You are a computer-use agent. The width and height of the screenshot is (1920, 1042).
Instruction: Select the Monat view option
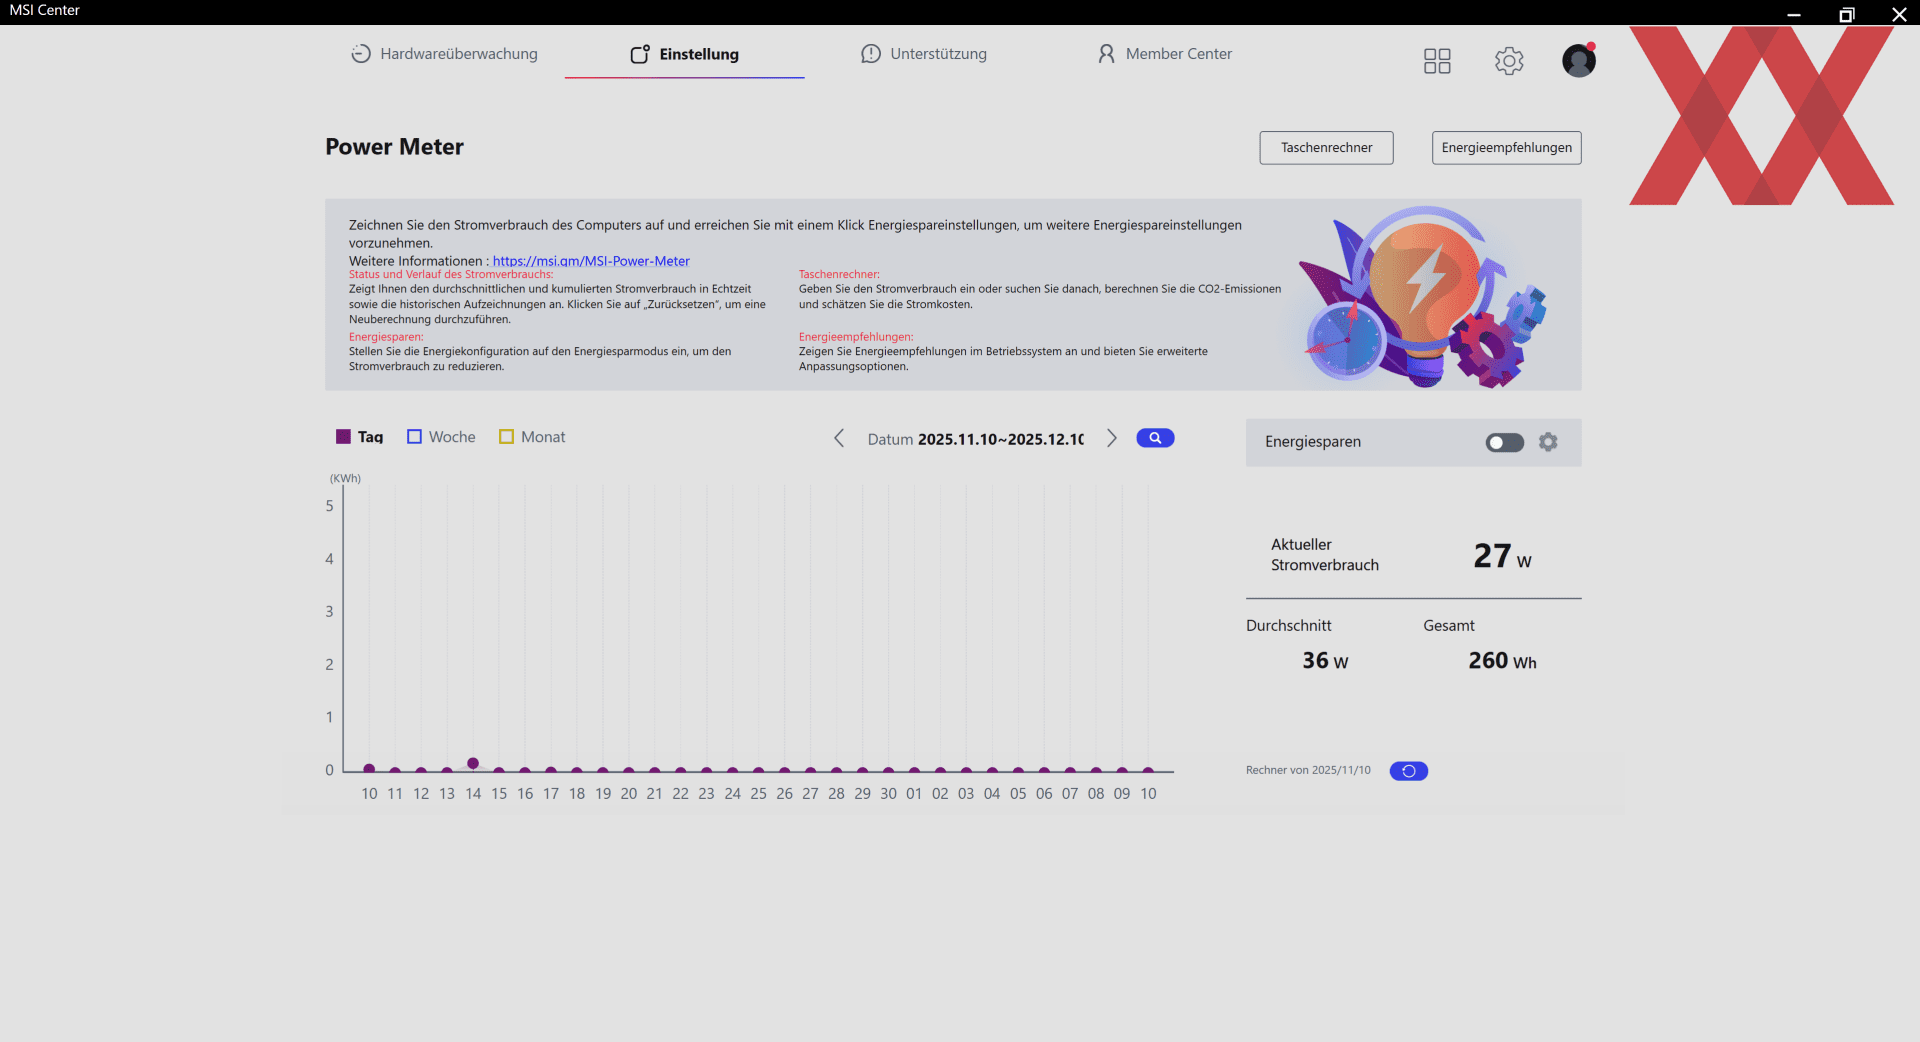tap(532, 437)
